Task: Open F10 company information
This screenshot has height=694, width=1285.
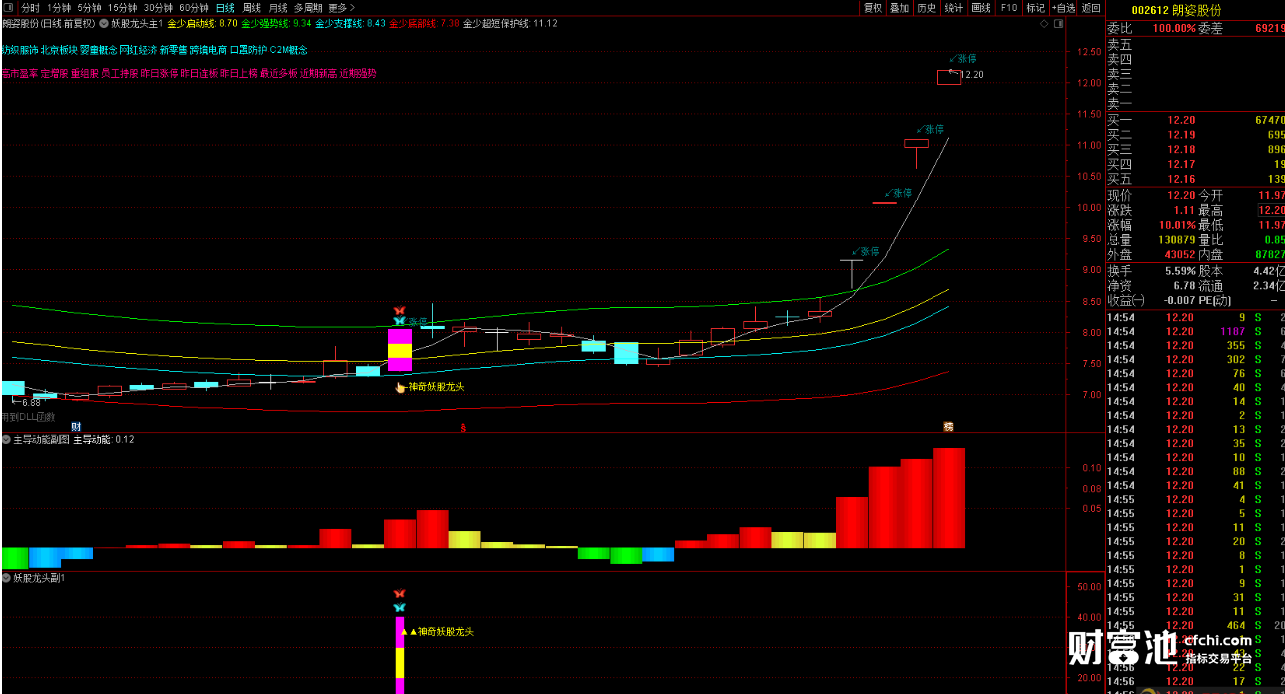Action: (x=1008, y=7)
